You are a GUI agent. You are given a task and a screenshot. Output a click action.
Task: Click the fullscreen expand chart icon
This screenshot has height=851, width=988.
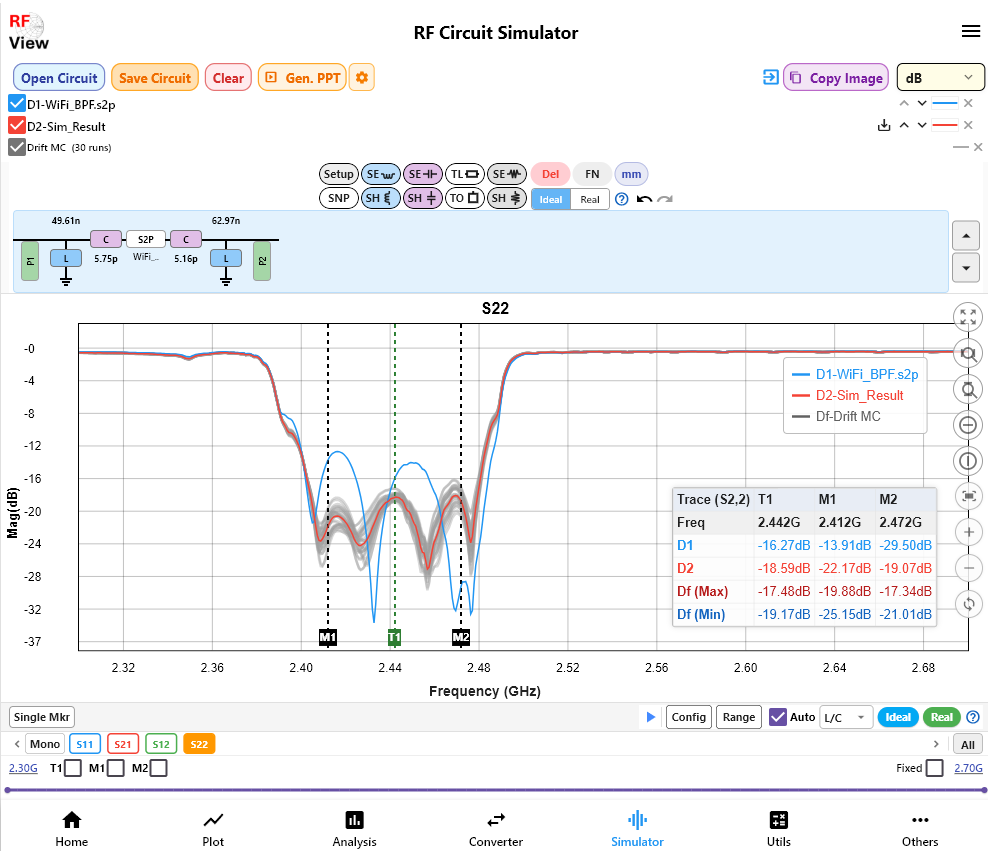point(968,317)
